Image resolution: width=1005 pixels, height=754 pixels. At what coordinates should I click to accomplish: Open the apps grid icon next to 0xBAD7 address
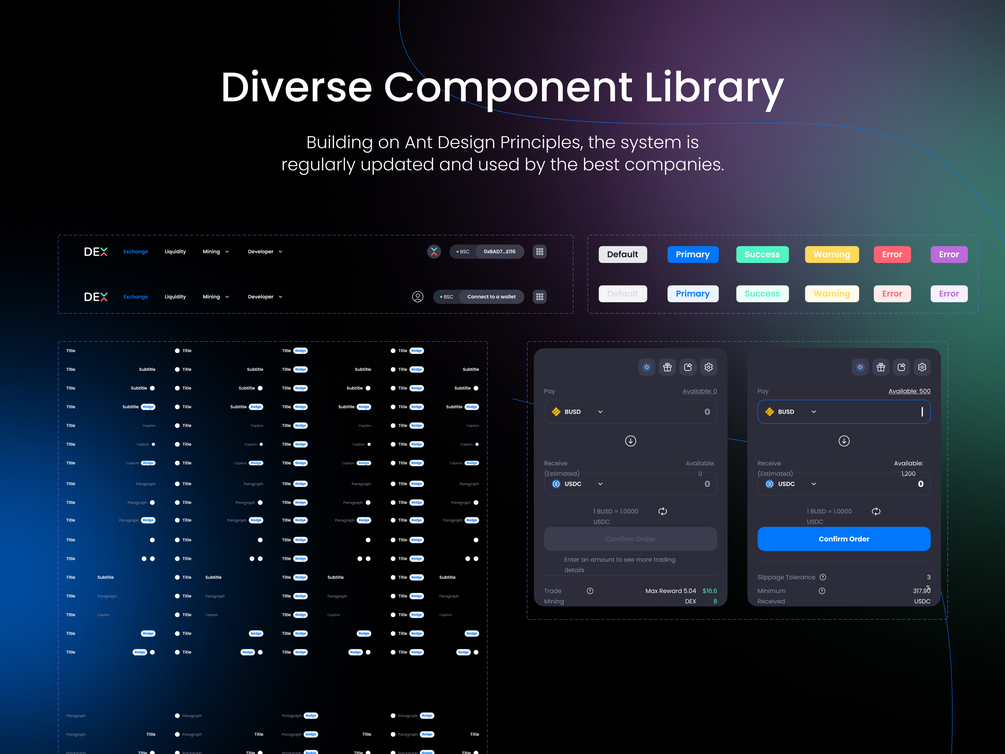(x=540, y=252)
